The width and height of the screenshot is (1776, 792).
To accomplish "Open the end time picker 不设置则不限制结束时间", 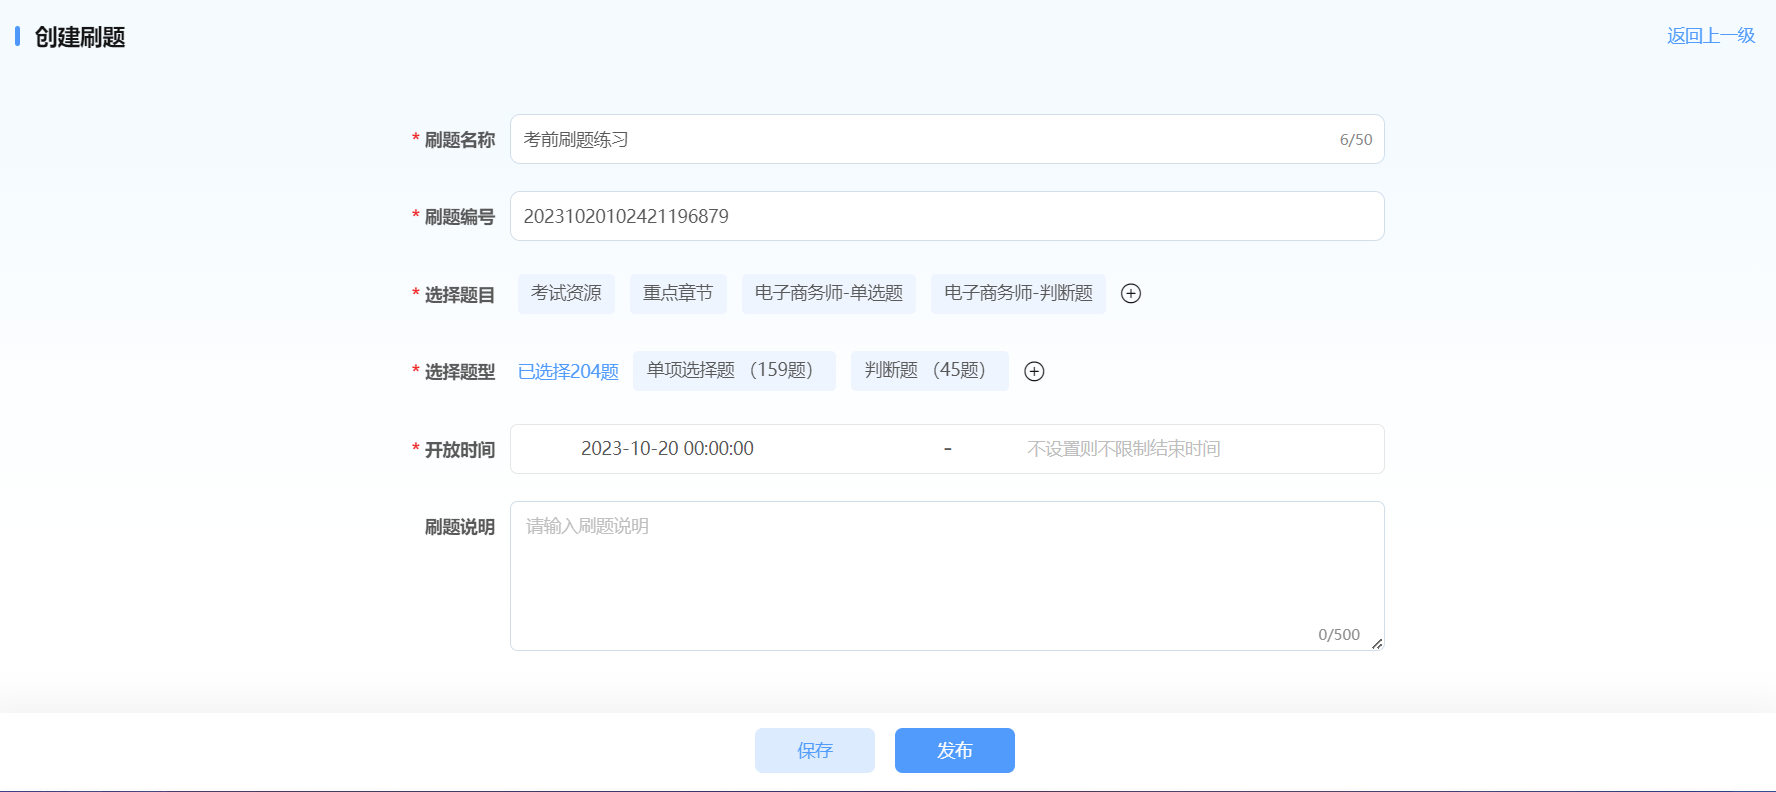I will pyautogui.click(x=1123, y=449).
